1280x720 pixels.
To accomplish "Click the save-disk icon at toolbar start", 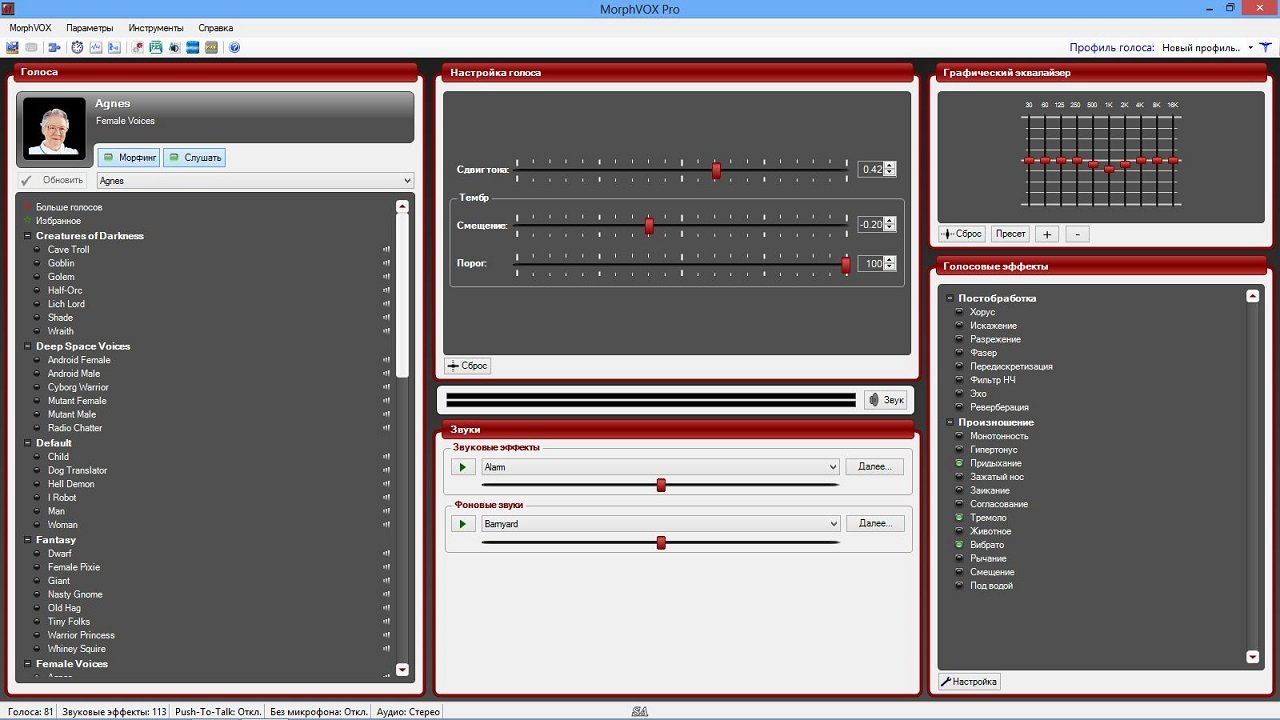I will 12,47.
